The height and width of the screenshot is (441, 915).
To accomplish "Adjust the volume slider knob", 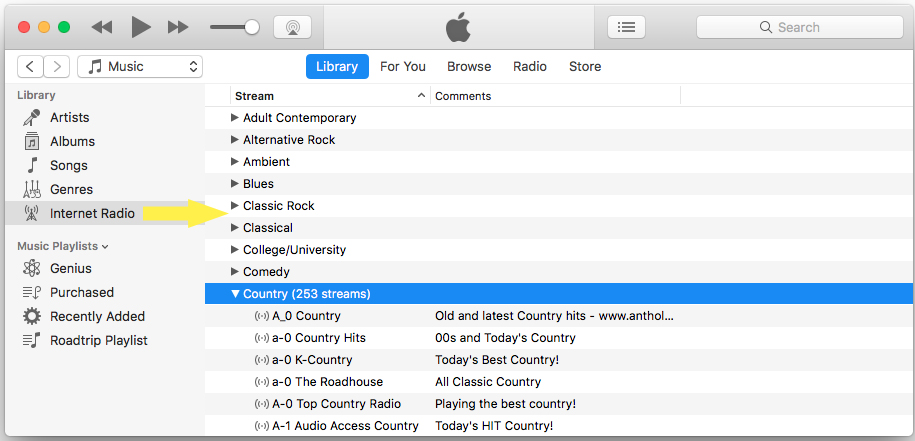I will (252, 27).
